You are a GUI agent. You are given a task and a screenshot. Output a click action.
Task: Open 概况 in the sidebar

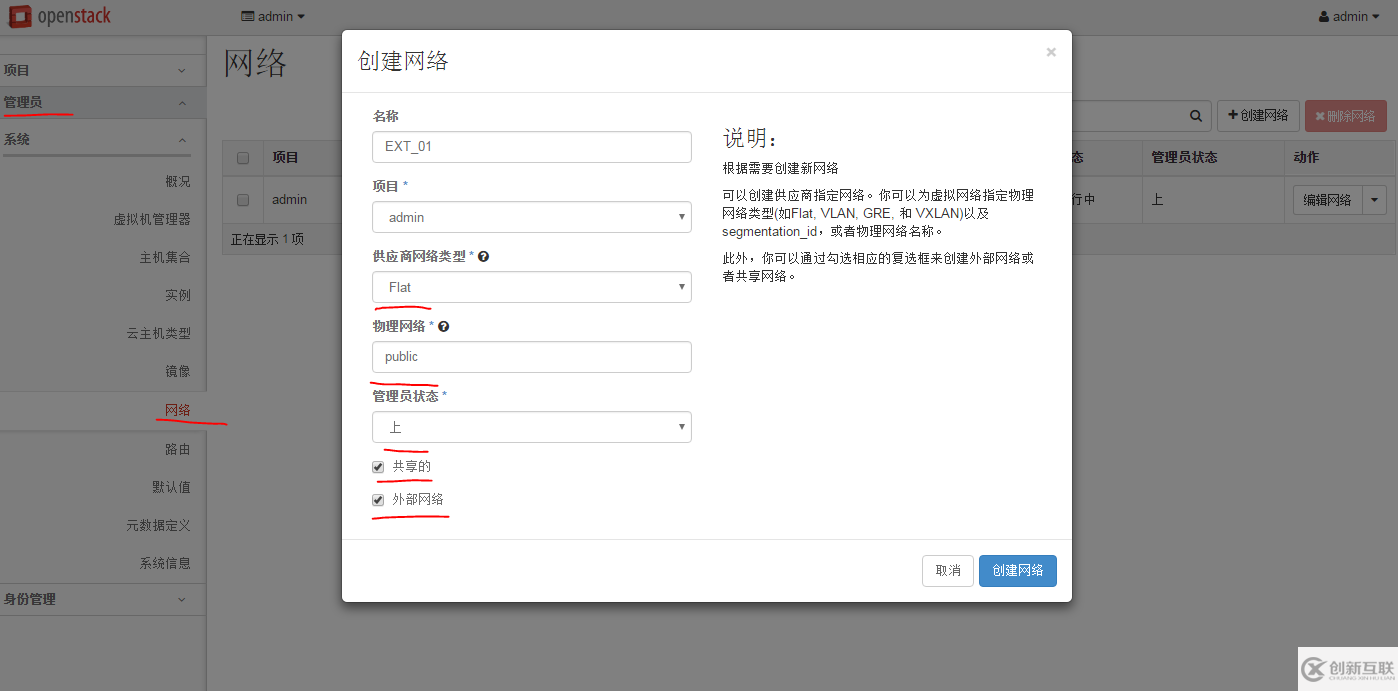(177, 181)
